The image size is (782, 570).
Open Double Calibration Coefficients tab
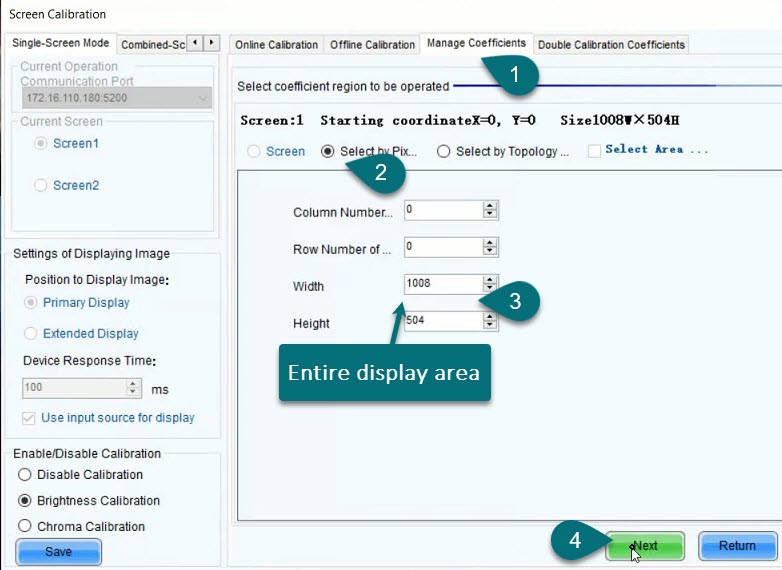tap(611, 45)
